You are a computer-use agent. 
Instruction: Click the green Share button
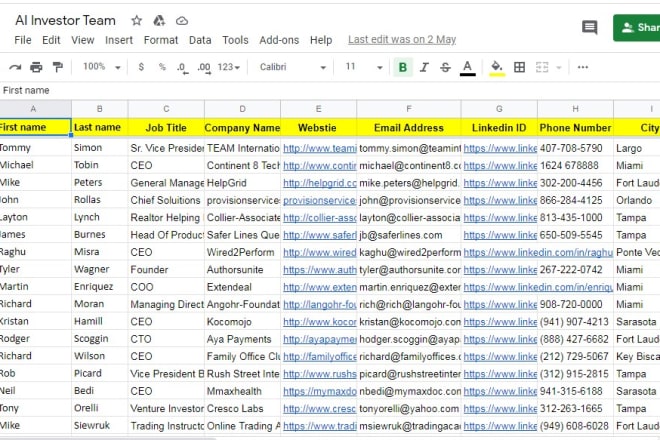(636, 28)
